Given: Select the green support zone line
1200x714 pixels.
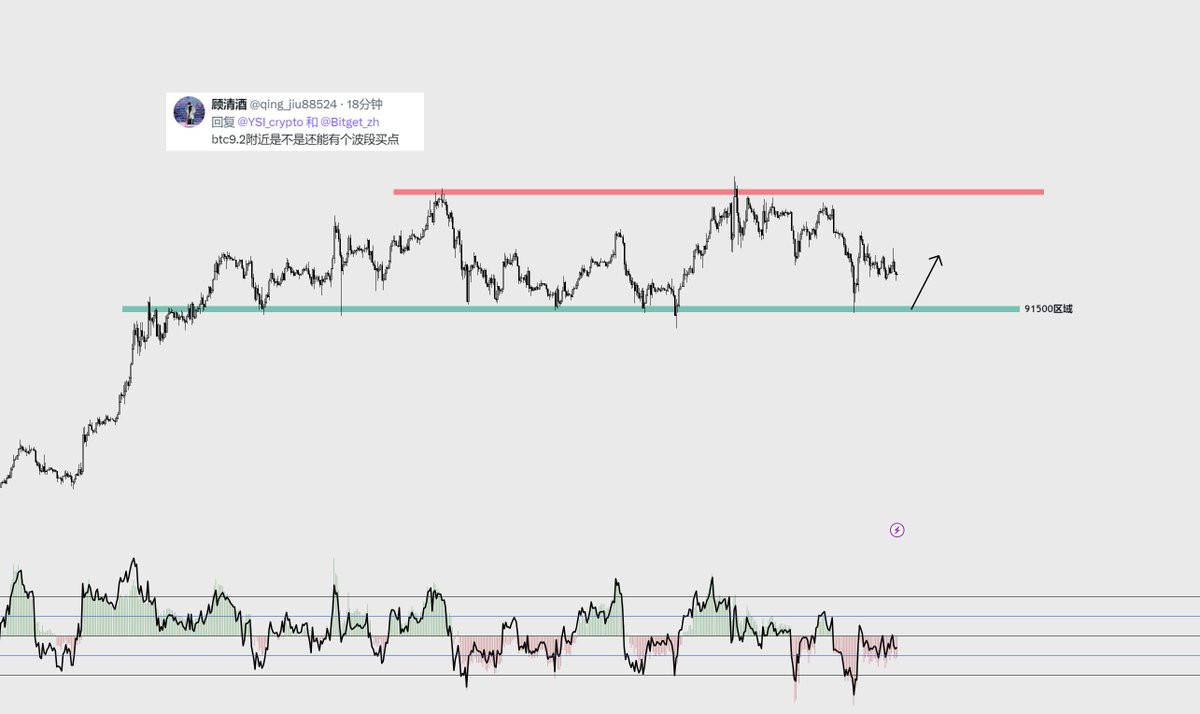Looking at the screenshot, I should coord(570,309).
